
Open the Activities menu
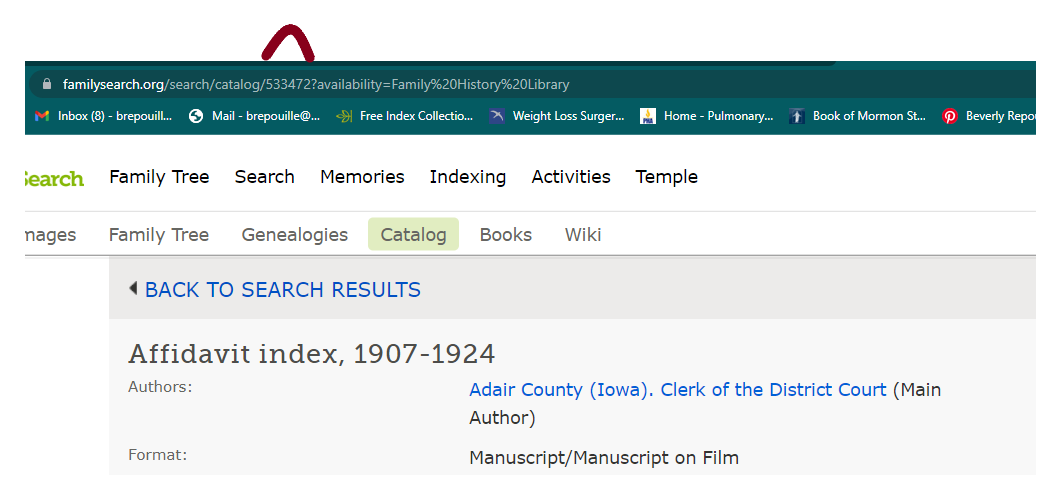(x=571, y=177)
